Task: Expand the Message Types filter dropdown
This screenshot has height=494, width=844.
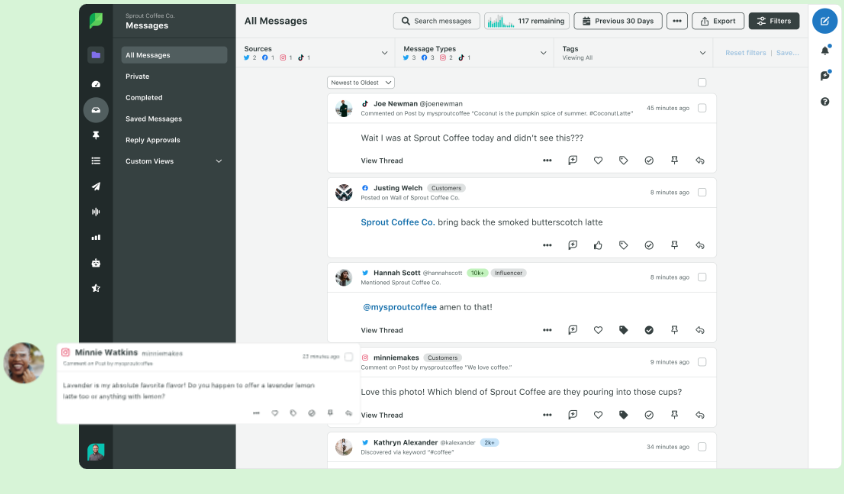Action: click(x=543, y=53)
